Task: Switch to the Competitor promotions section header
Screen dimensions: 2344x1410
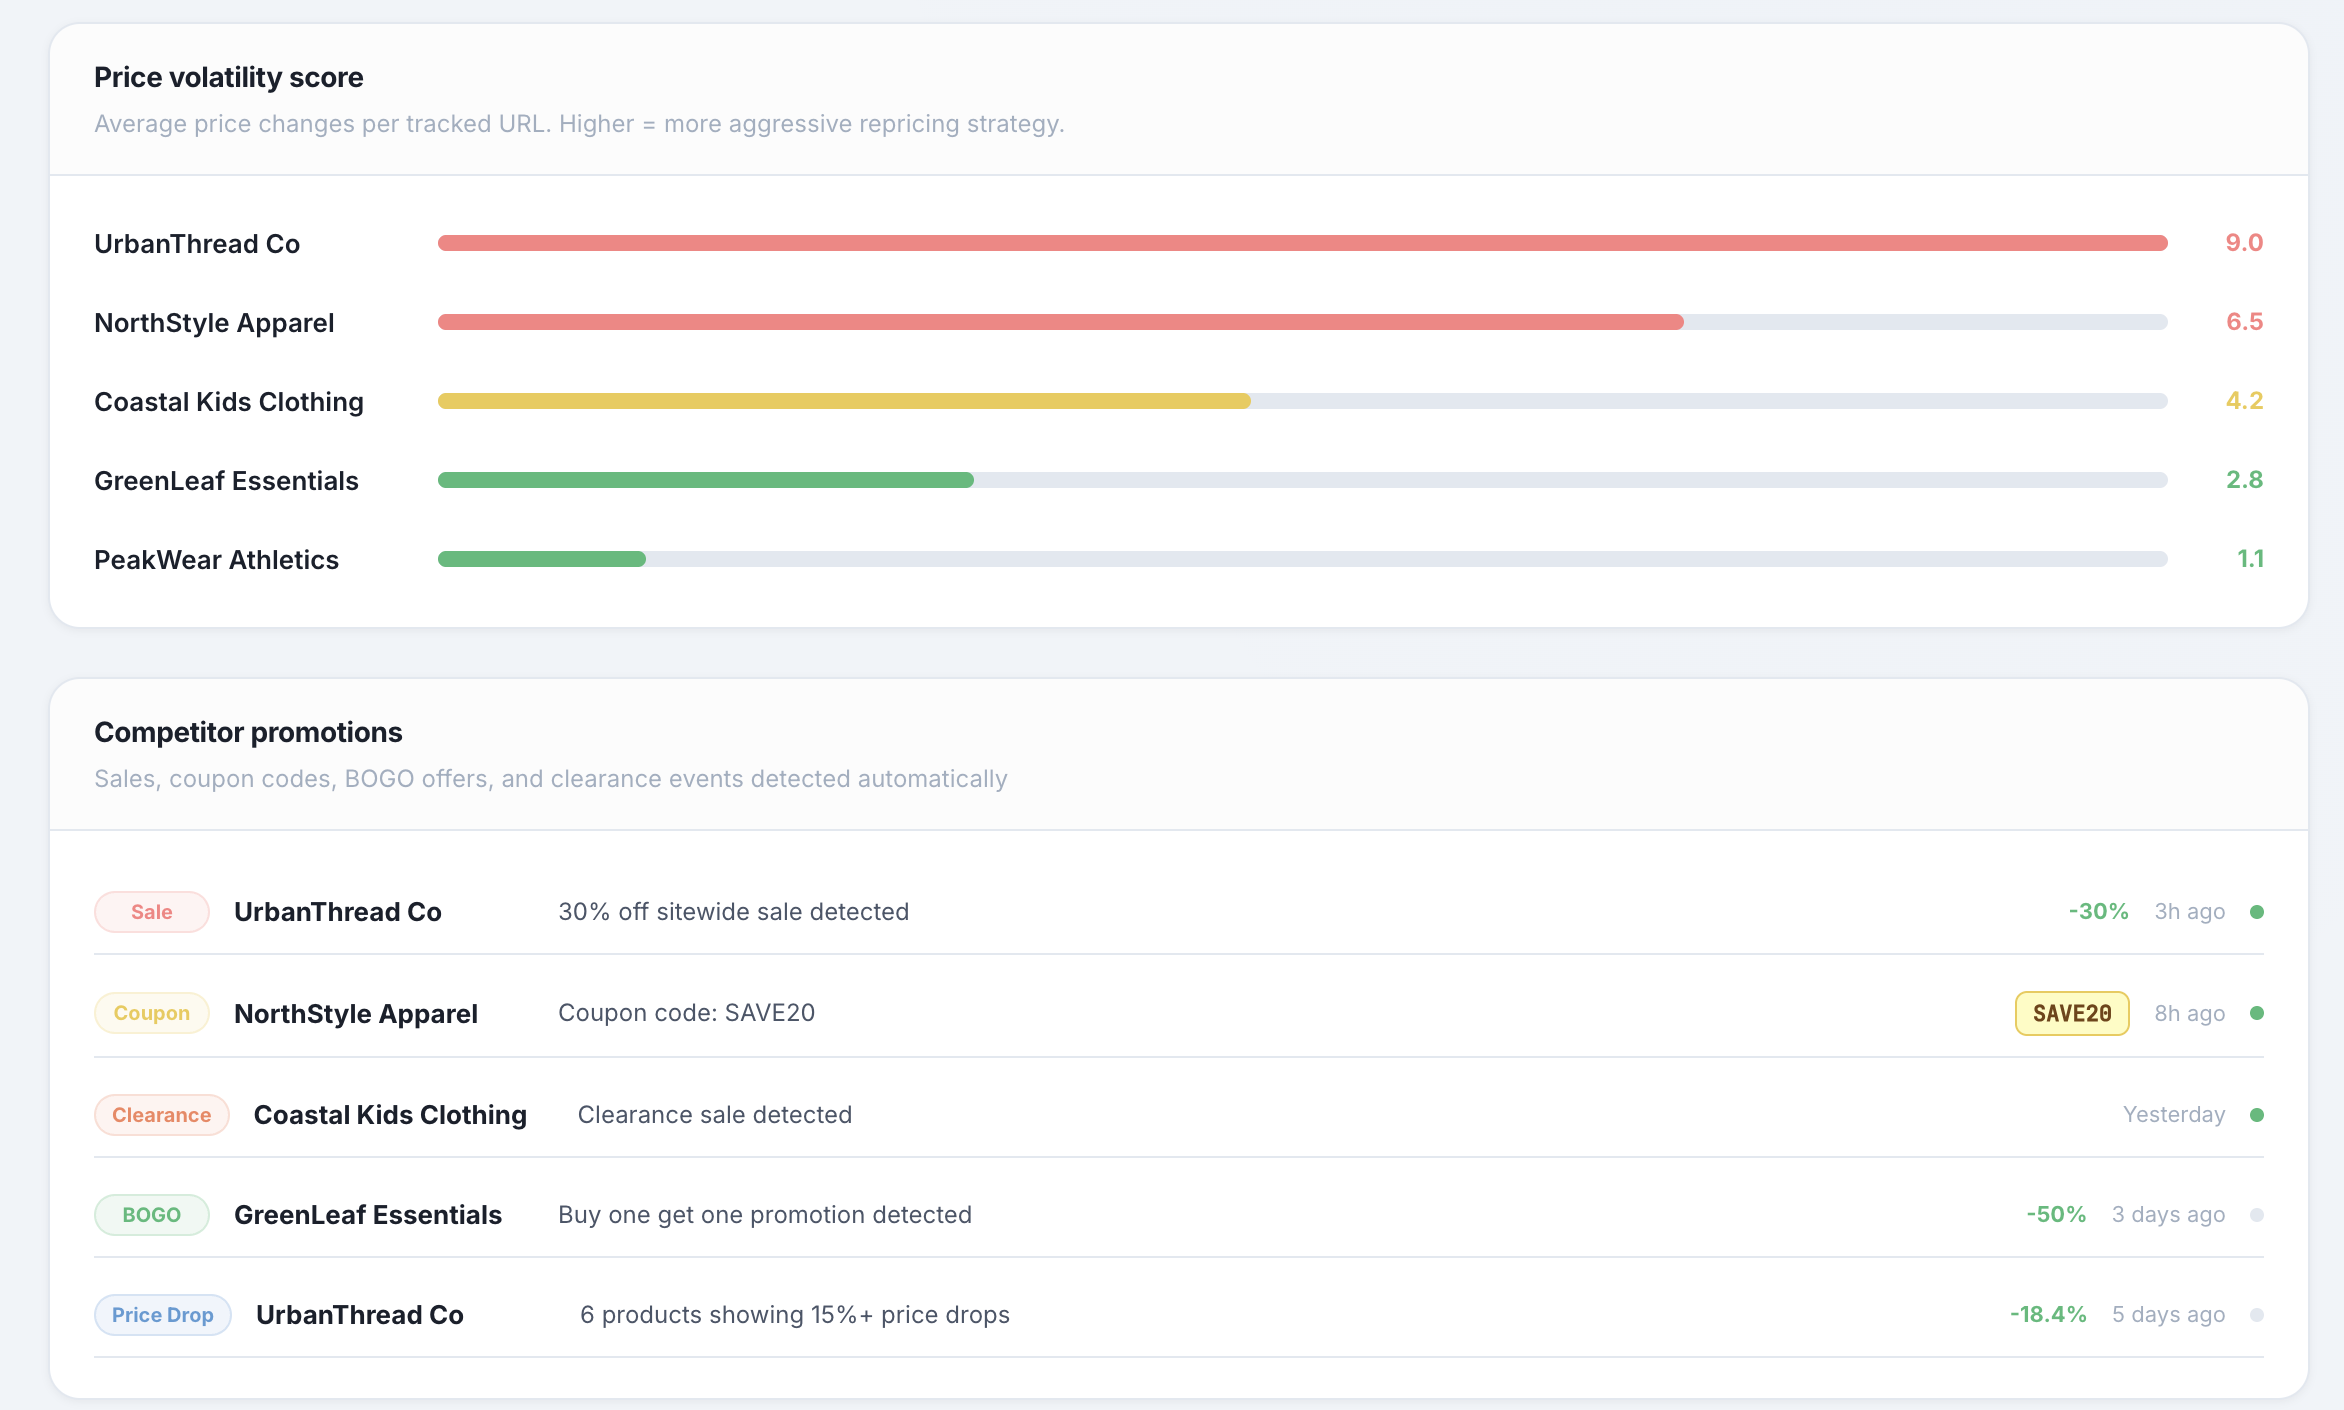Action: (248, 731)
